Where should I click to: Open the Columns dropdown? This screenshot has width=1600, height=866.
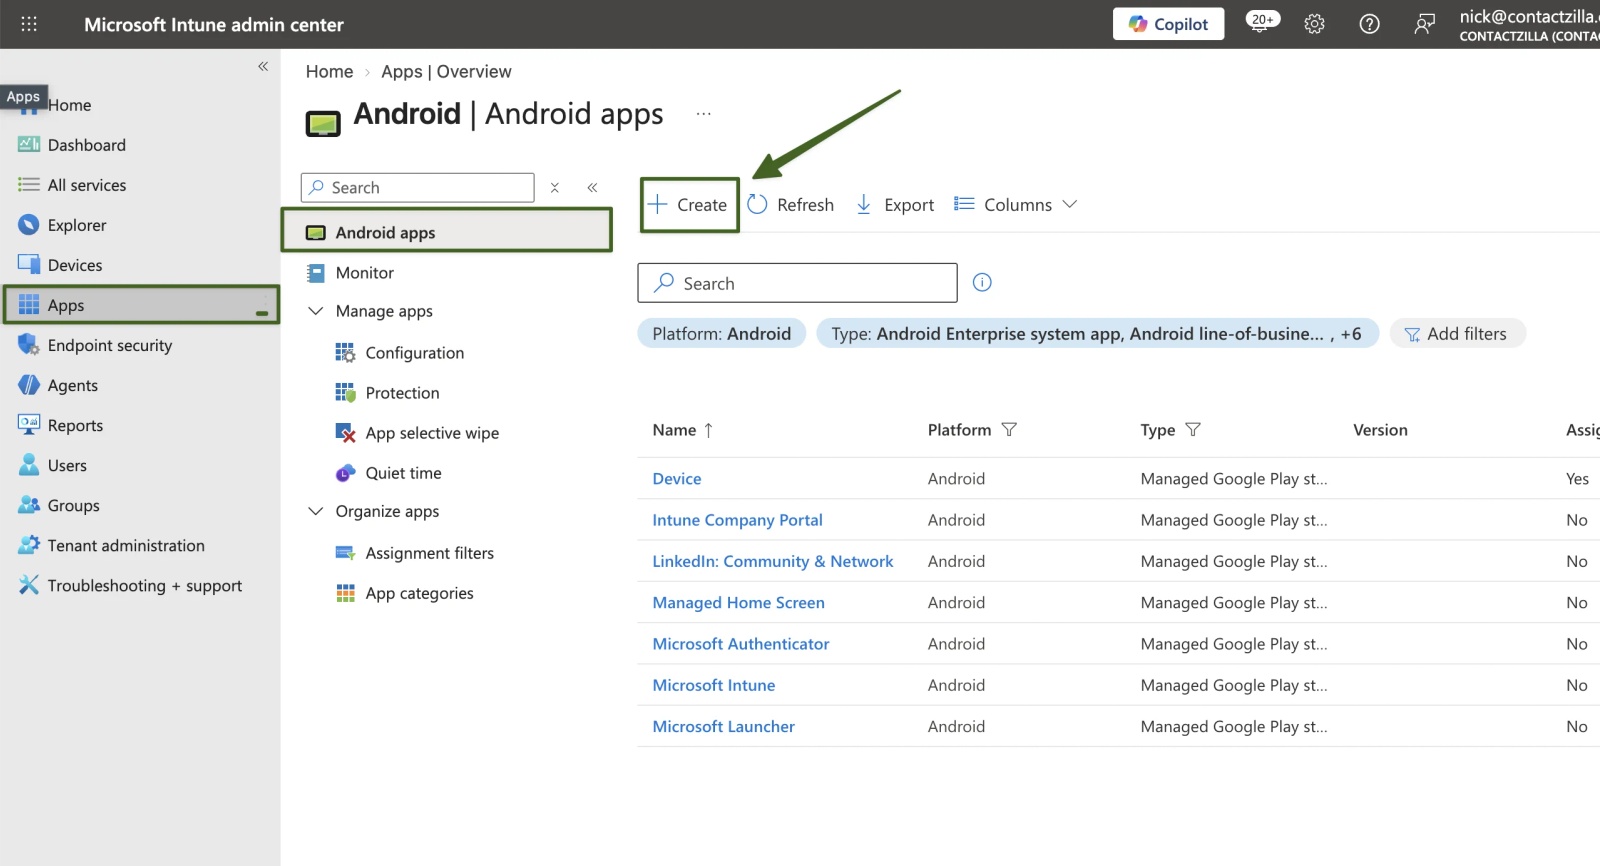click(1016, 205)
